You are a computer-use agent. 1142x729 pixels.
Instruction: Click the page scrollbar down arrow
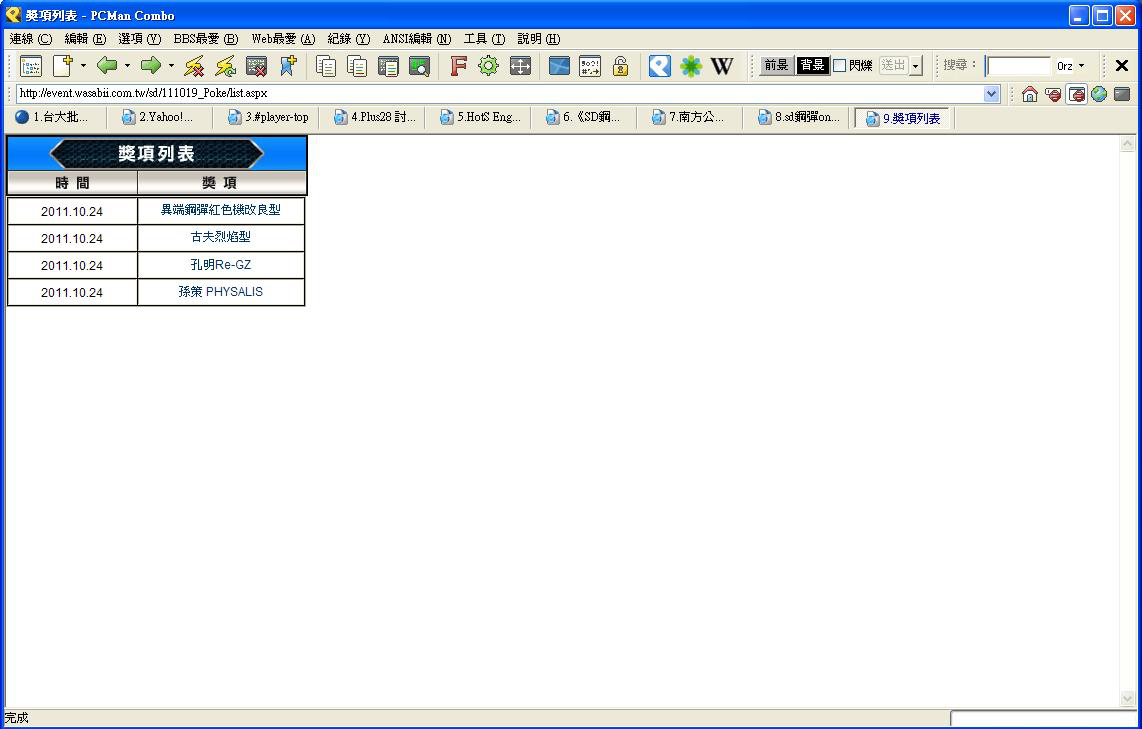pos(1127,699)
